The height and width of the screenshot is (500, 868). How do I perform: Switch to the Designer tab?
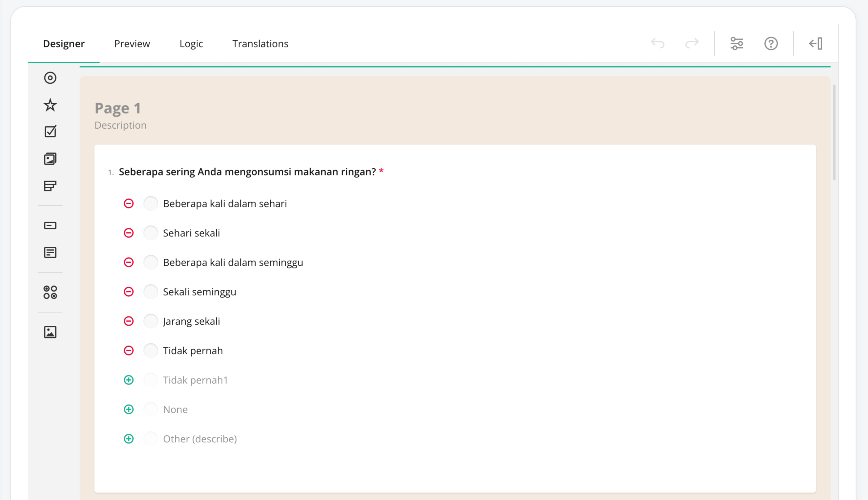click(64, 44)
